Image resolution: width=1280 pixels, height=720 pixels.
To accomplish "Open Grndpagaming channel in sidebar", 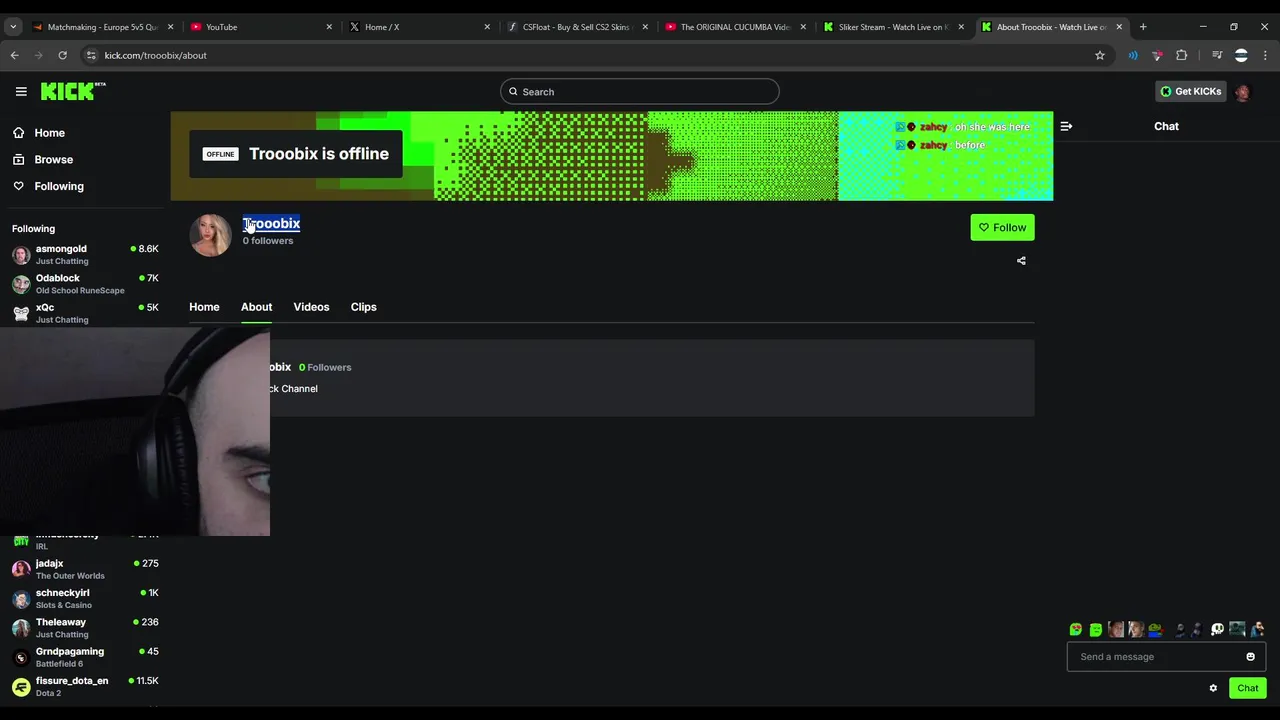I will tap(84, 657).
